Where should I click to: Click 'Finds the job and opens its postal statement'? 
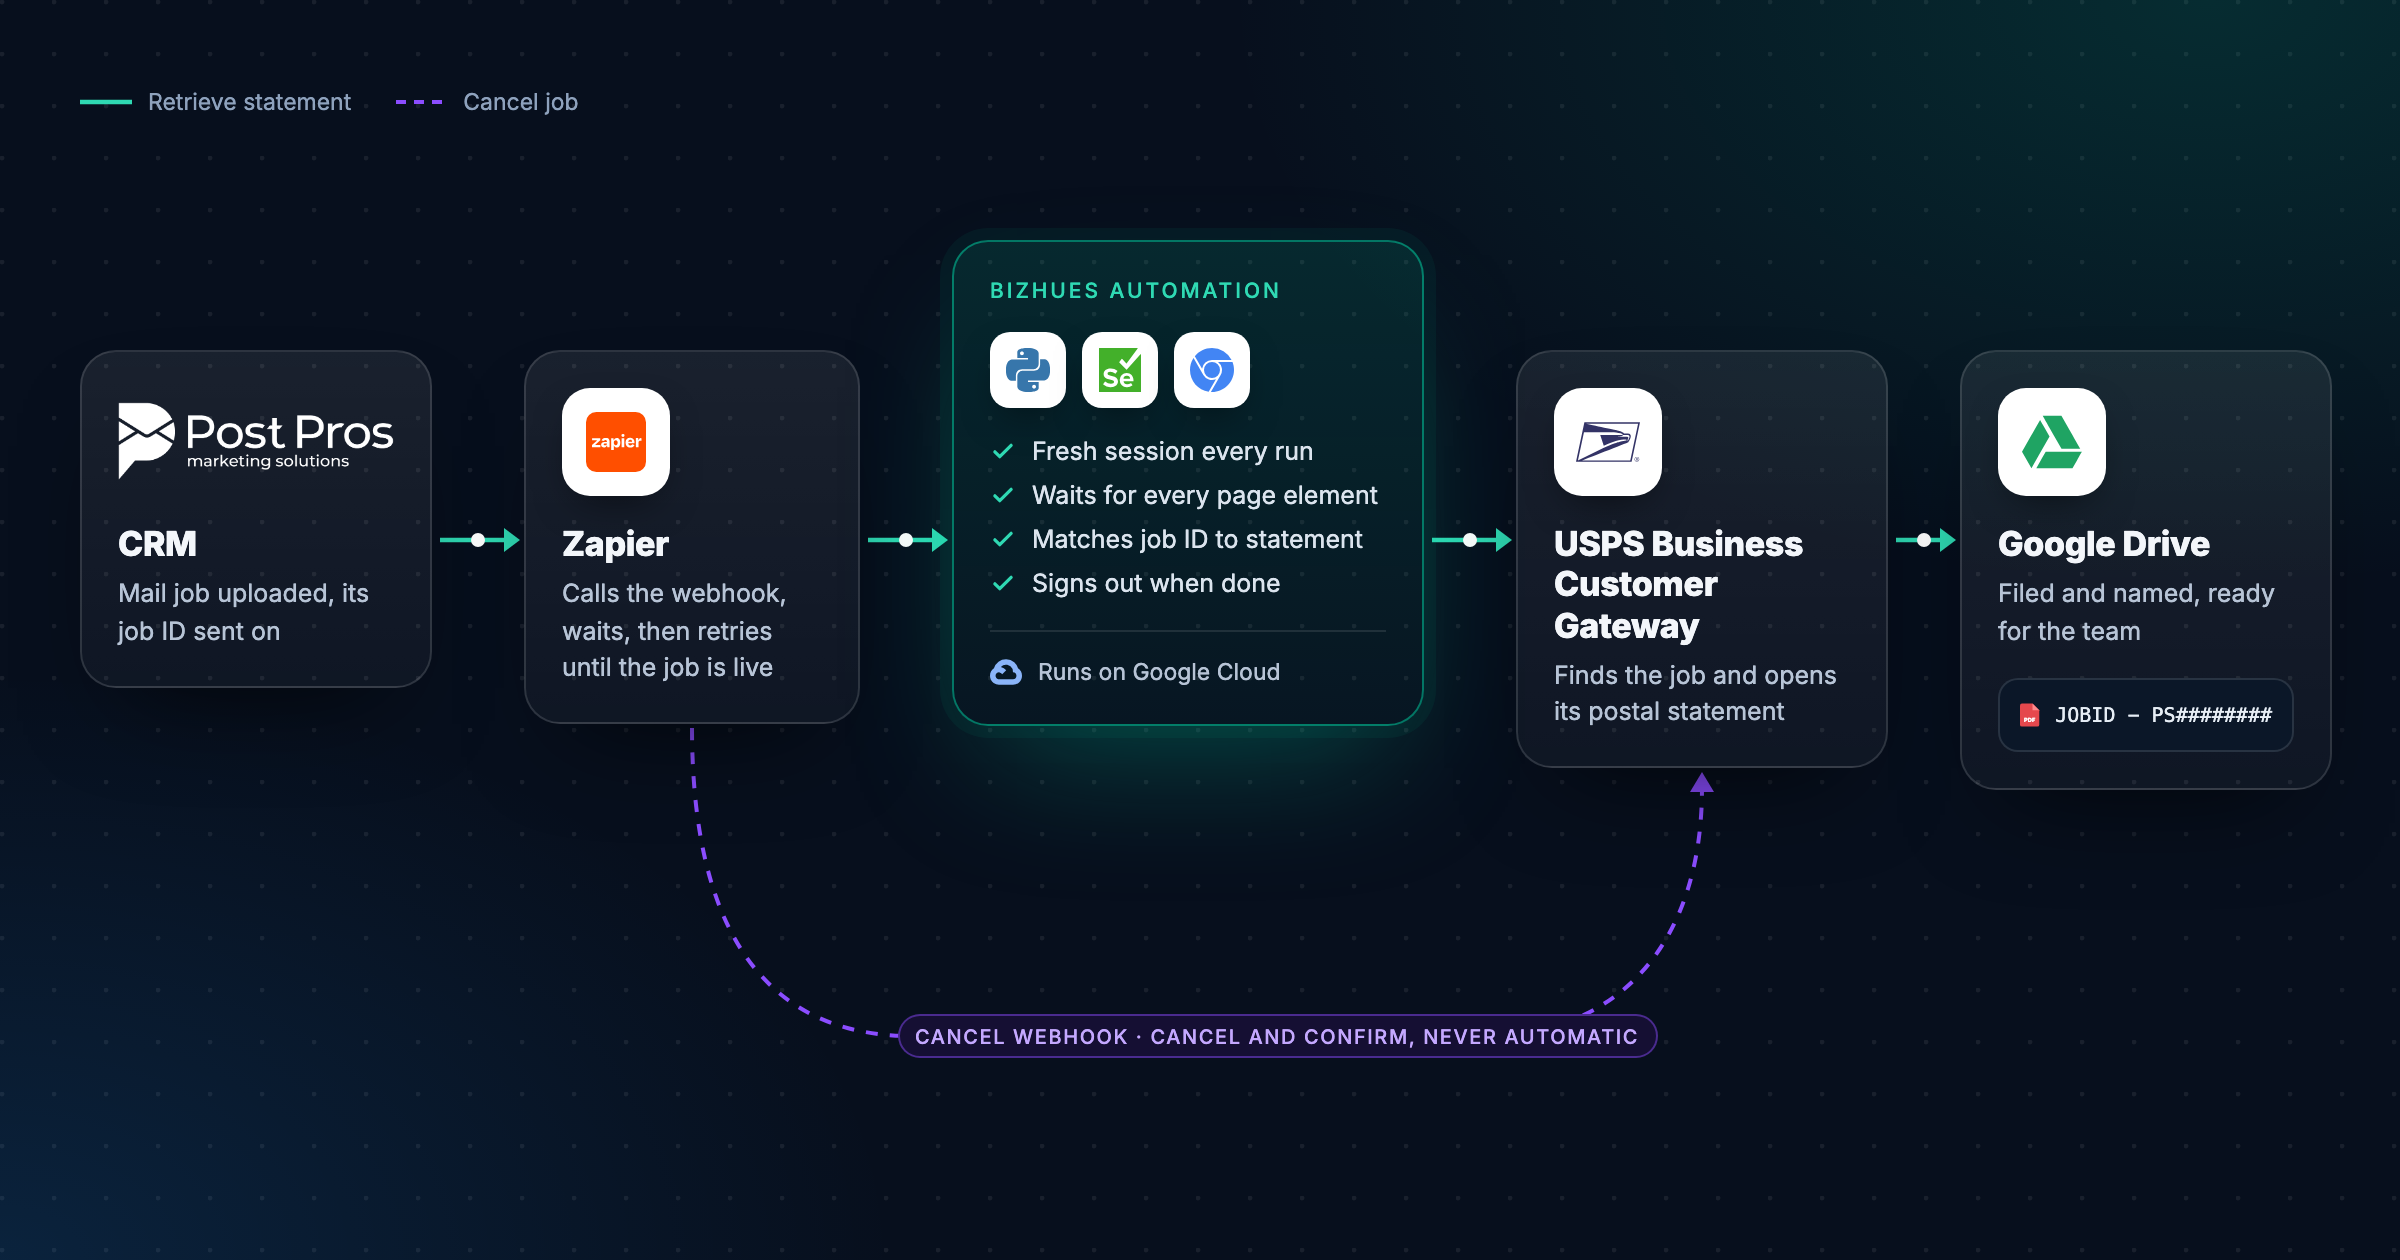pyautogui.click(x=1695, y=693)
